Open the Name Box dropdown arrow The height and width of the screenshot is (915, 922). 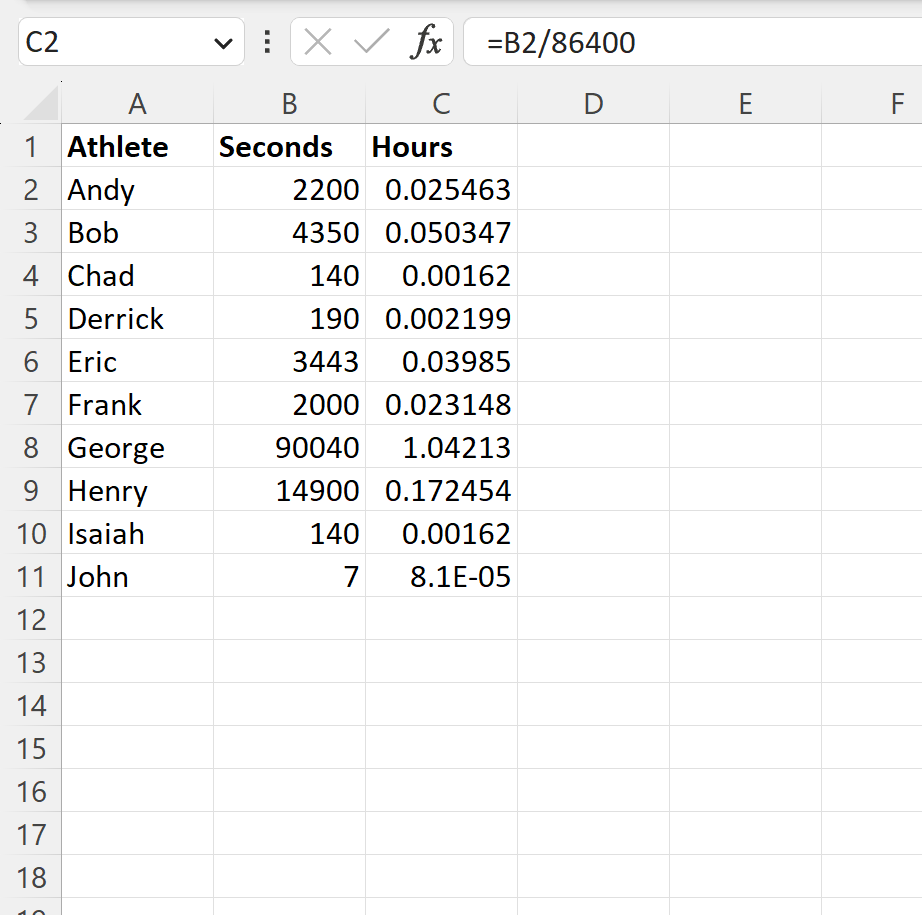coord(222,43)
